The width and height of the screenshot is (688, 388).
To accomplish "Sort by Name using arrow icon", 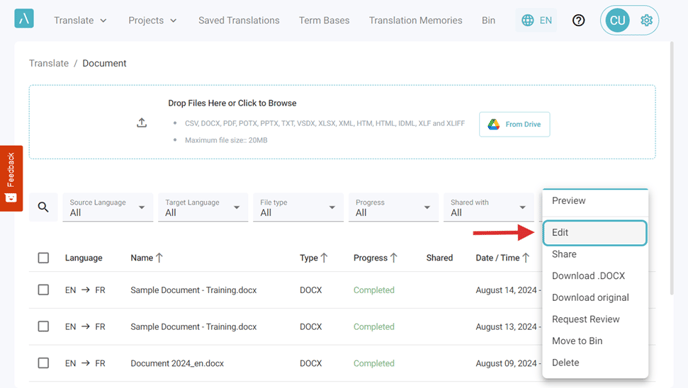I will point(159,258).
